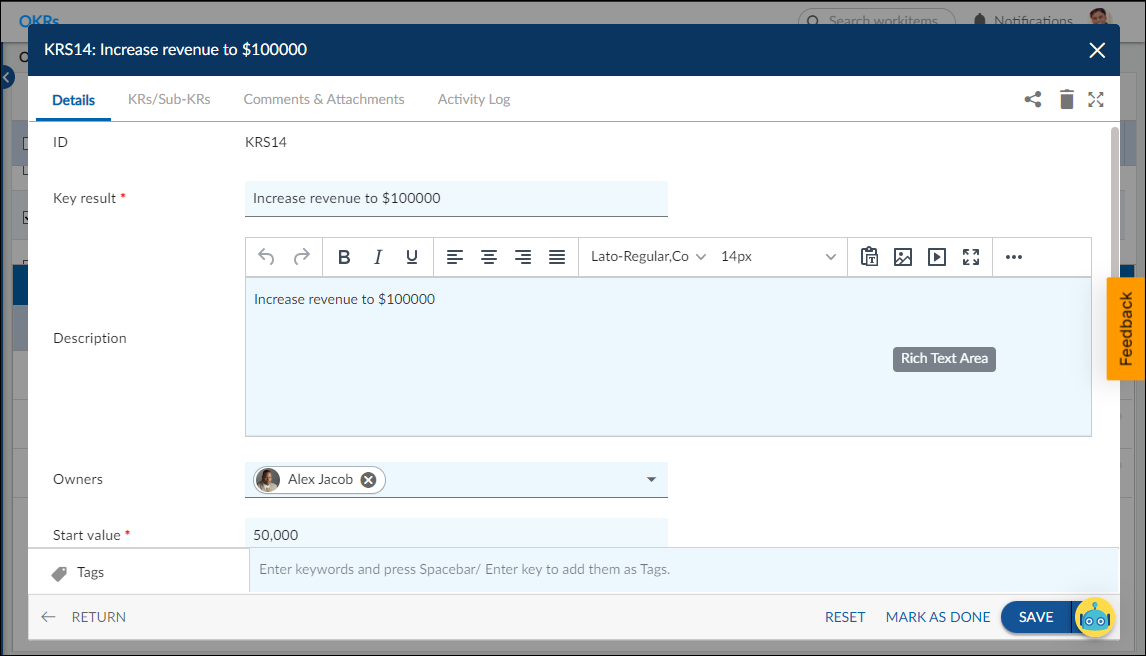Viewport: 1146px width, 656px height.
Task: Open the Activity Log tab
Action: tap(473, 99)
